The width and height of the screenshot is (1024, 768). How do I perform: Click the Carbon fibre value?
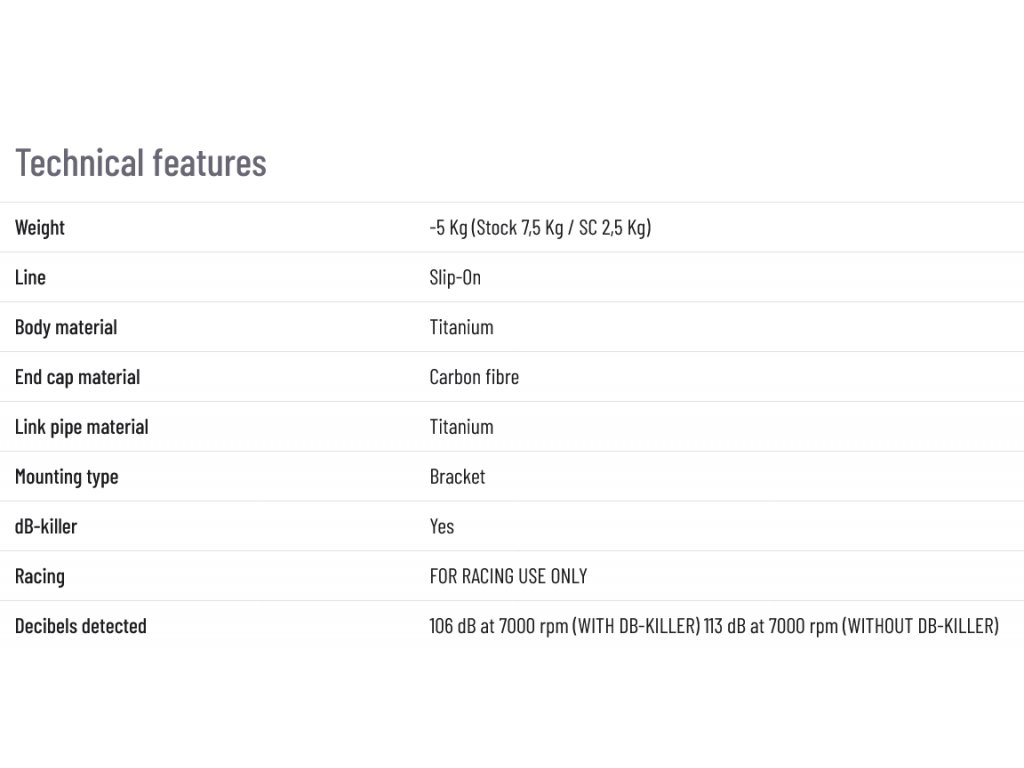pyautogui.click(x=474, y=377)
